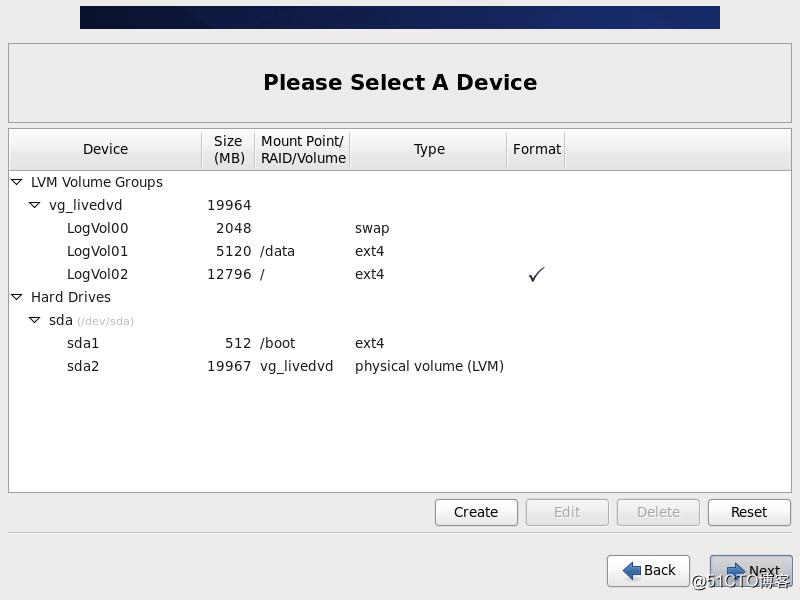Click the 19967 size value
800x600 pixels.
coord(229,366)
